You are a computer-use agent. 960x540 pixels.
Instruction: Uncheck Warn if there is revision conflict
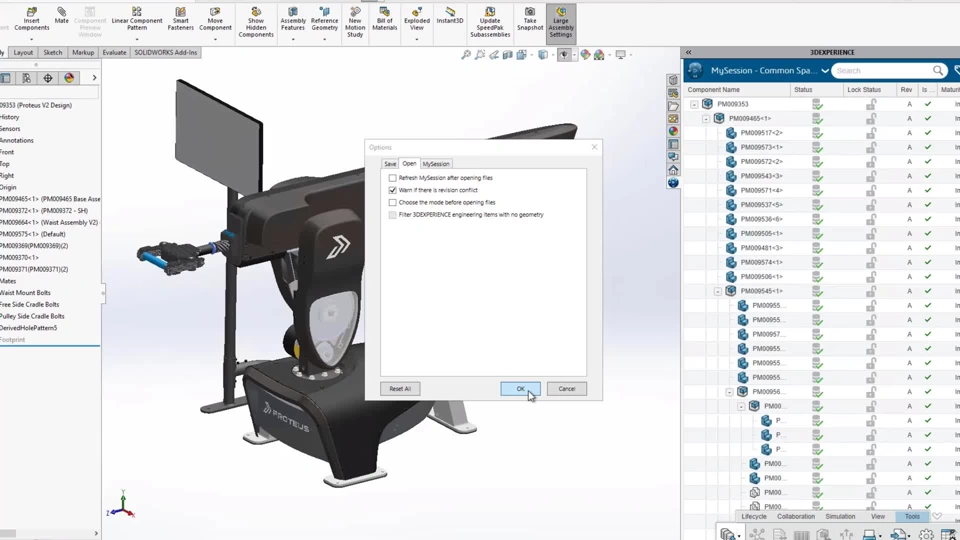[392, 190]
